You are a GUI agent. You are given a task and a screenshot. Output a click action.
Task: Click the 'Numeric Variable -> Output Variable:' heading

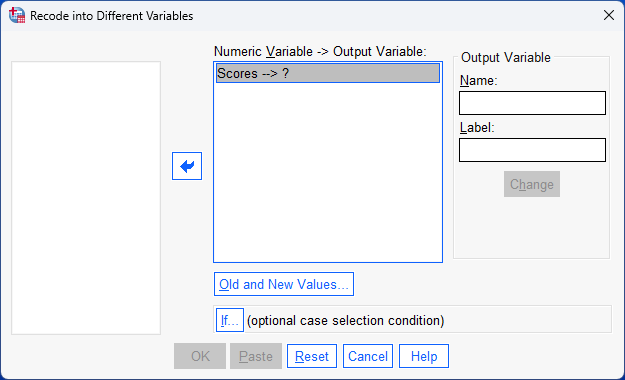pyautogui.click(x=320, y=51)
